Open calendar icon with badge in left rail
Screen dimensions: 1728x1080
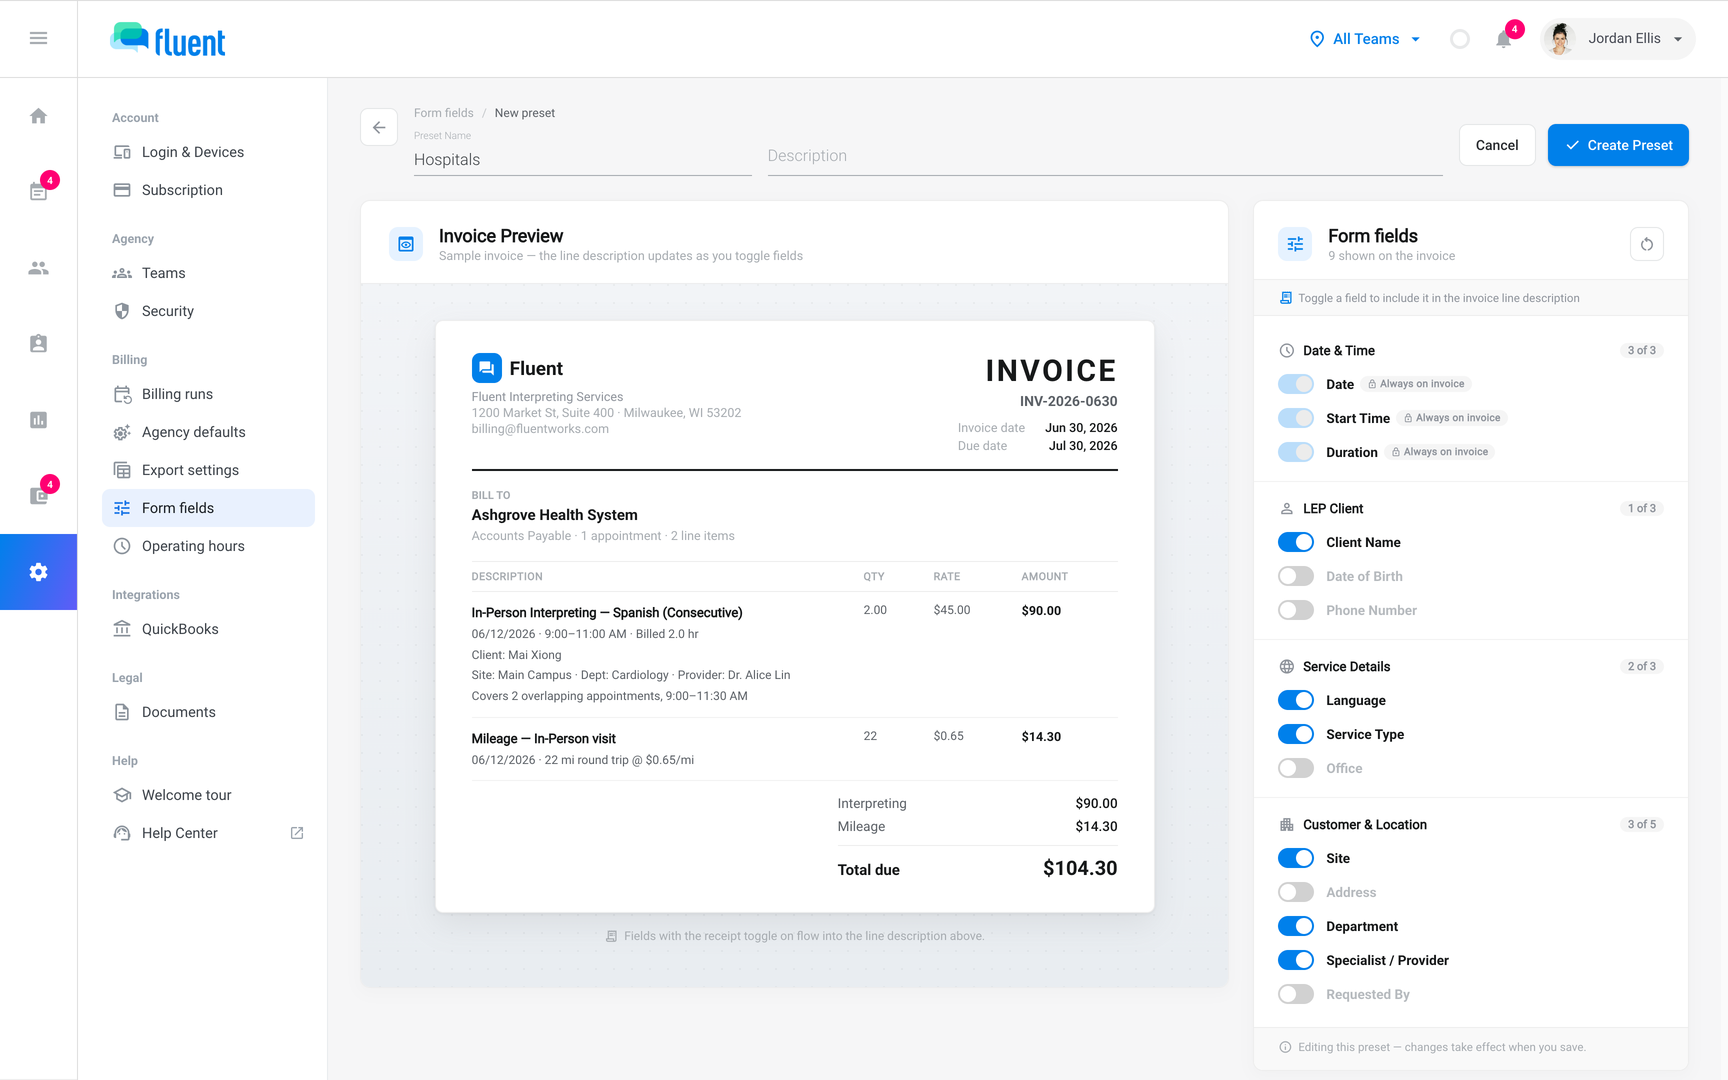pos(38,192)
